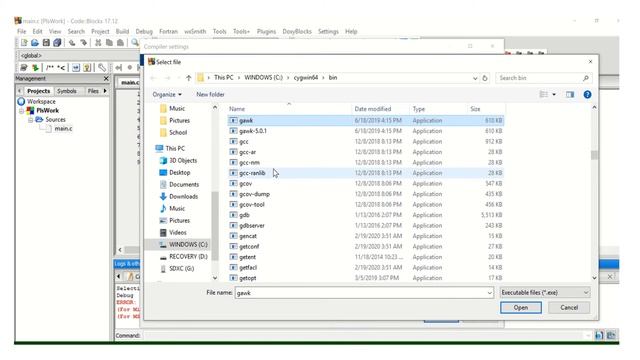Viewport: 640px width, 360px height.
Task: Select gcc-ranlib file row
Action: click(x=366, y=173)
